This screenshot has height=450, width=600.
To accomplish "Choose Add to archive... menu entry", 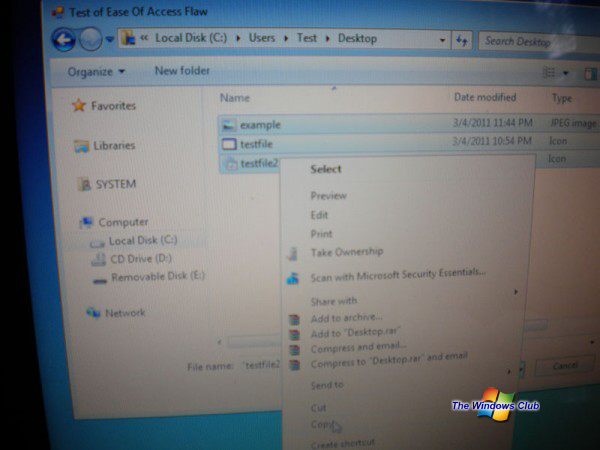I will (x=346, y=318).
